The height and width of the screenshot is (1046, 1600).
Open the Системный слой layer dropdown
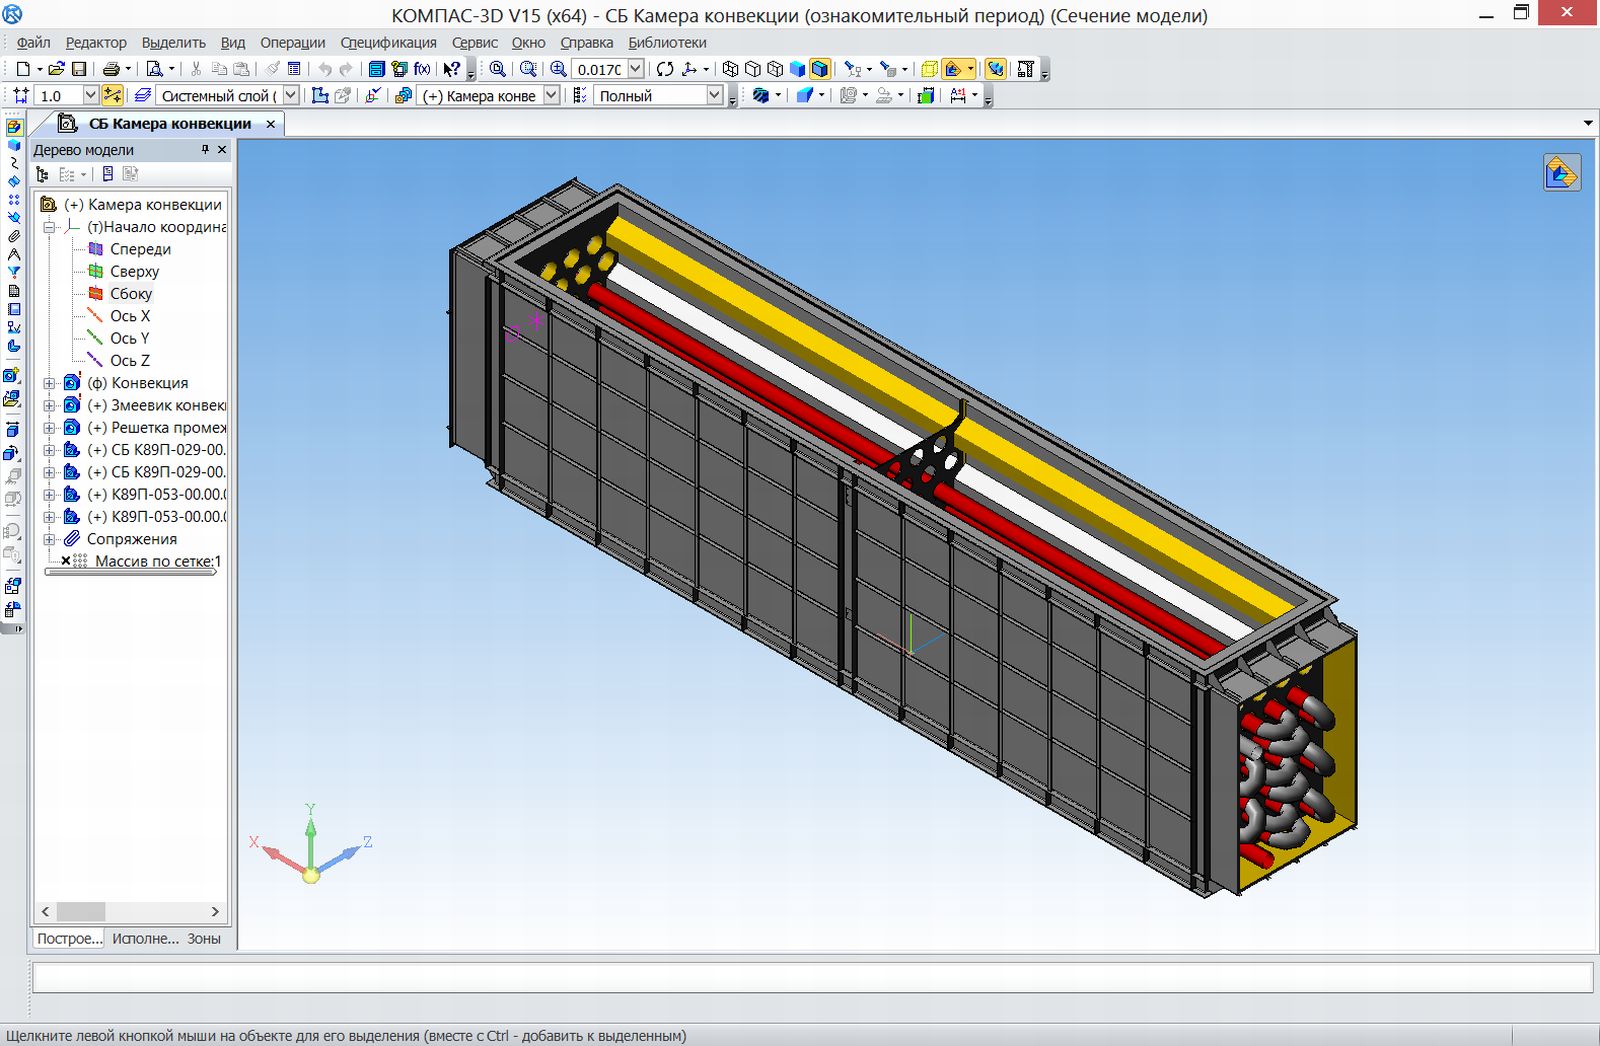click(x=291, y=96)
